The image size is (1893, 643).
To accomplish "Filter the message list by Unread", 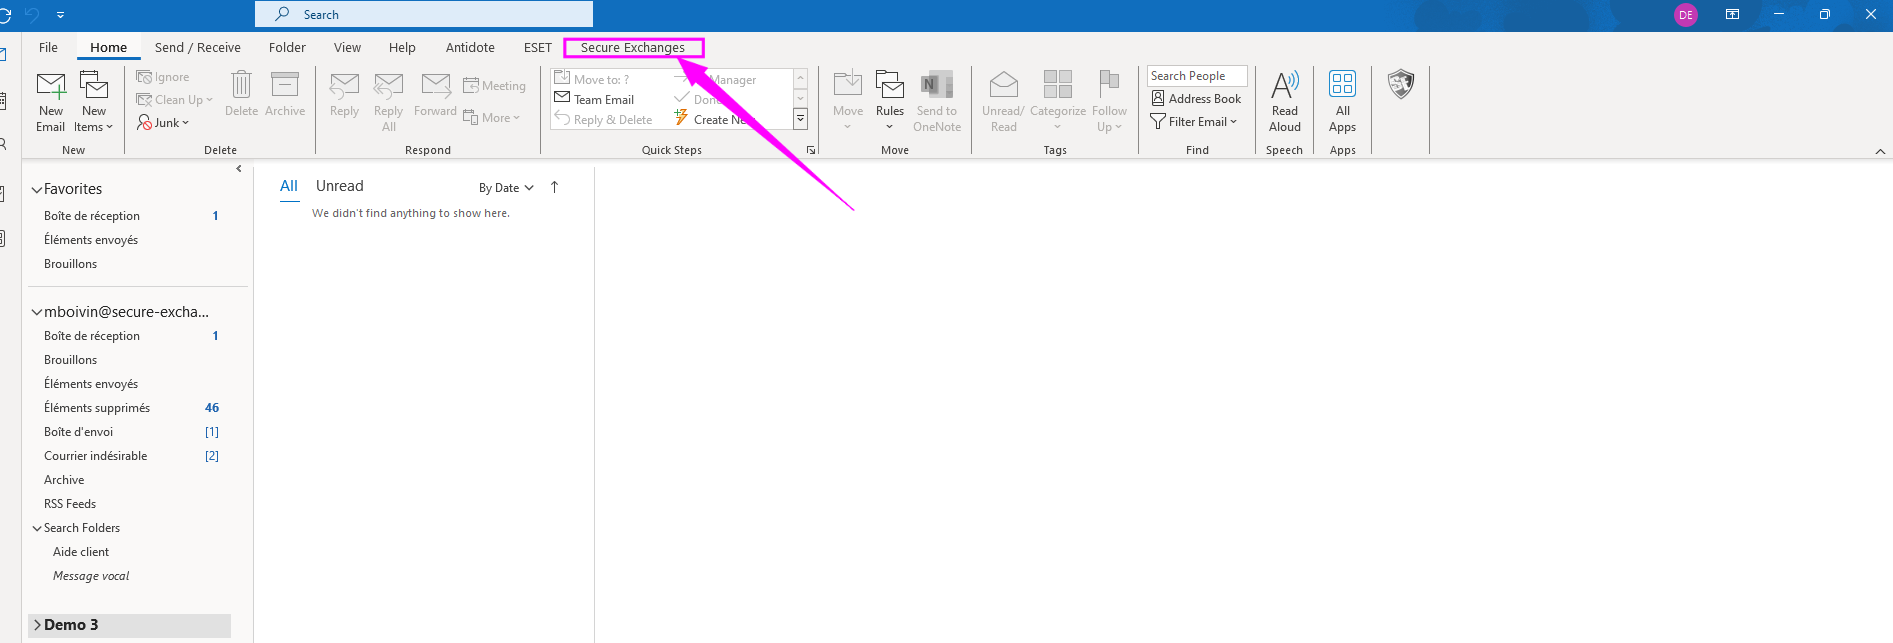I will pyautogui.click(x=340, y=186).
